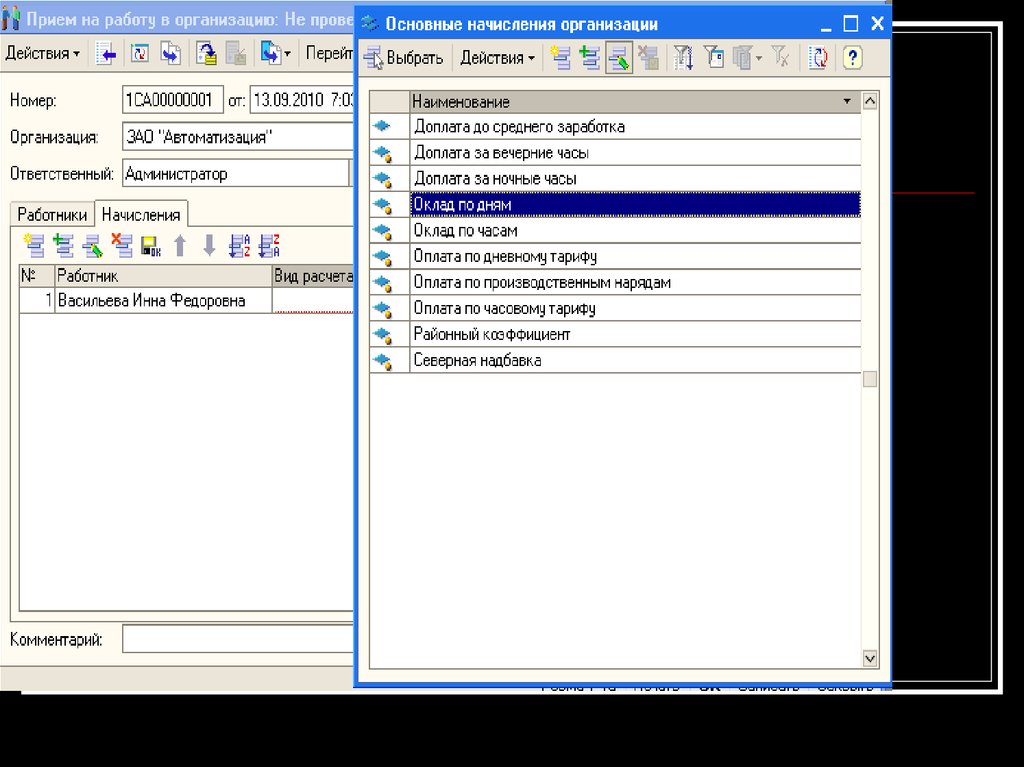Click Васильева Инна Федоровна table row
1024x767 pixels.
click(x=151, y=300)
